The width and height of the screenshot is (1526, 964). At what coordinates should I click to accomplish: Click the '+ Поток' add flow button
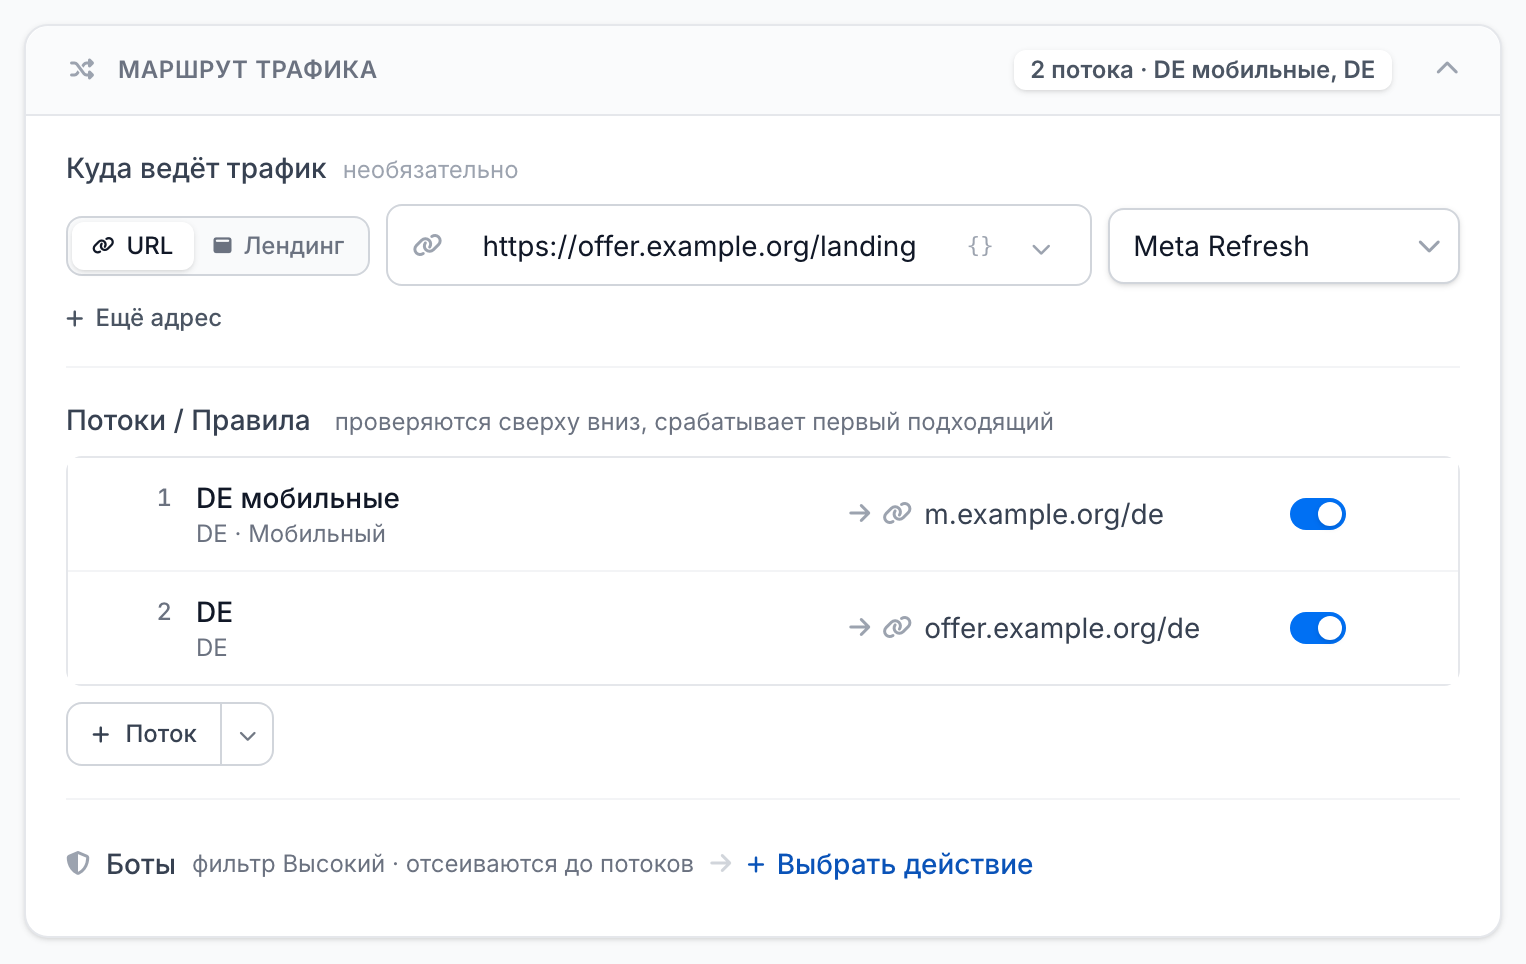(x=144, y=734)
